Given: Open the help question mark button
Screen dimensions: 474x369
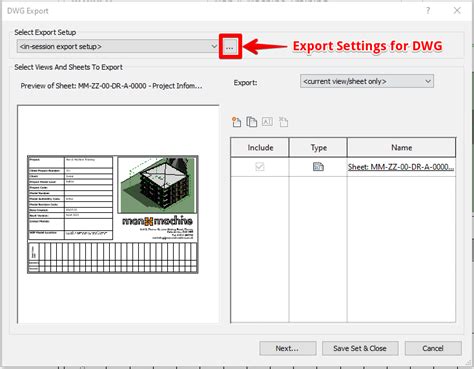Looking at the screenshot, I should click(428, 11).
